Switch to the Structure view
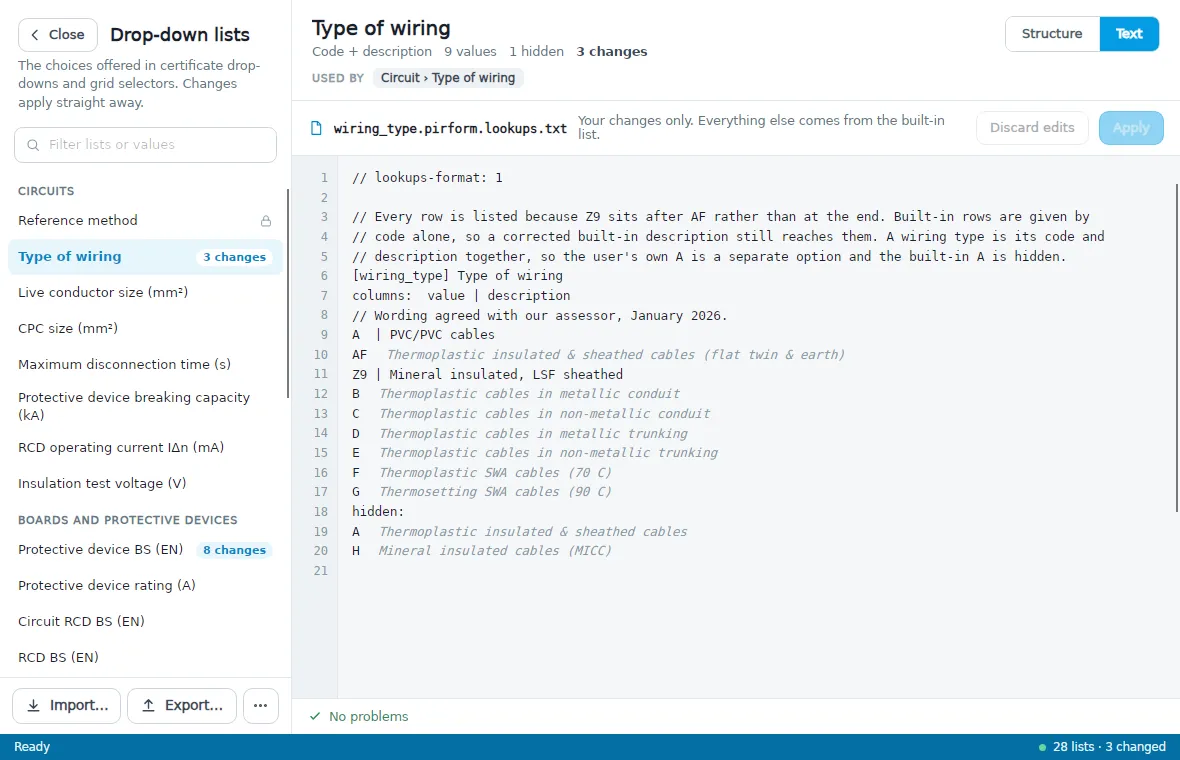Viewport: 1180px width, 760px height. [x=1052, y=34]
